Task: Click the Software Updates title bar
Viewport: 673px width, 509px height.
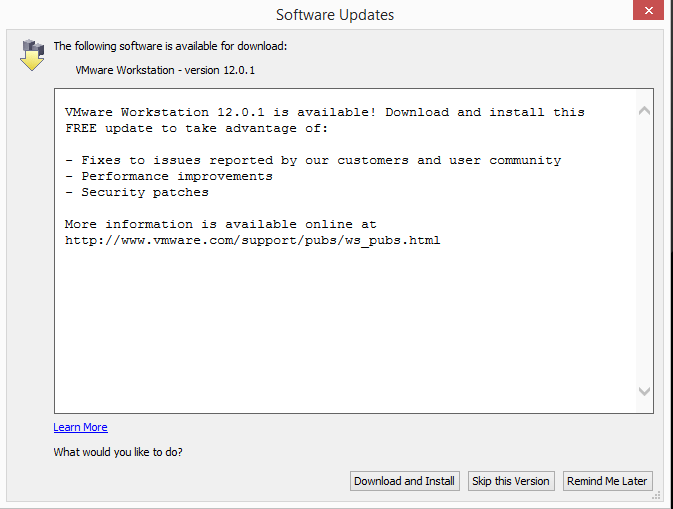Action: (x=334, y=14)
